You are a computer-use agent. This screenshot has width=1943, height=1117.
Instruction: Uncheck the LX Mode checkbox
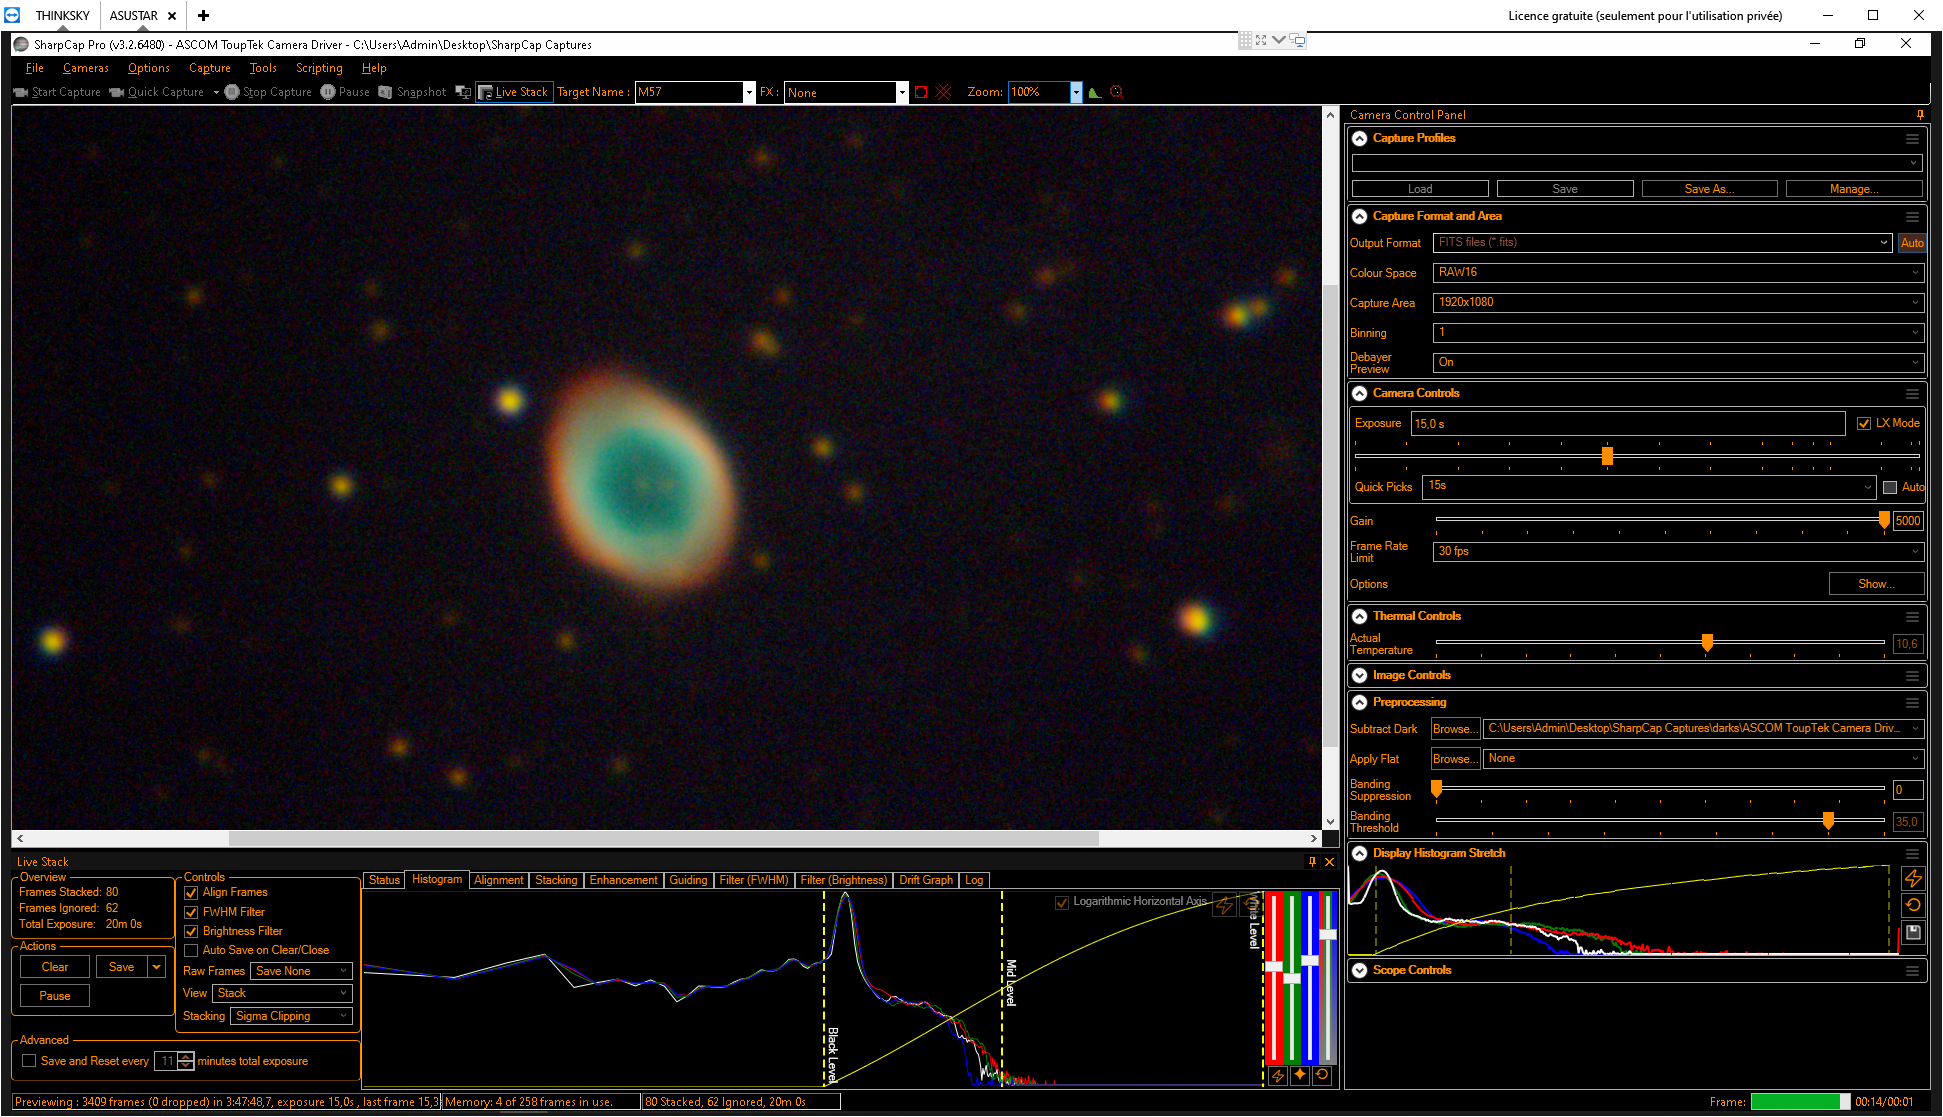click(x=1864, y=423)
